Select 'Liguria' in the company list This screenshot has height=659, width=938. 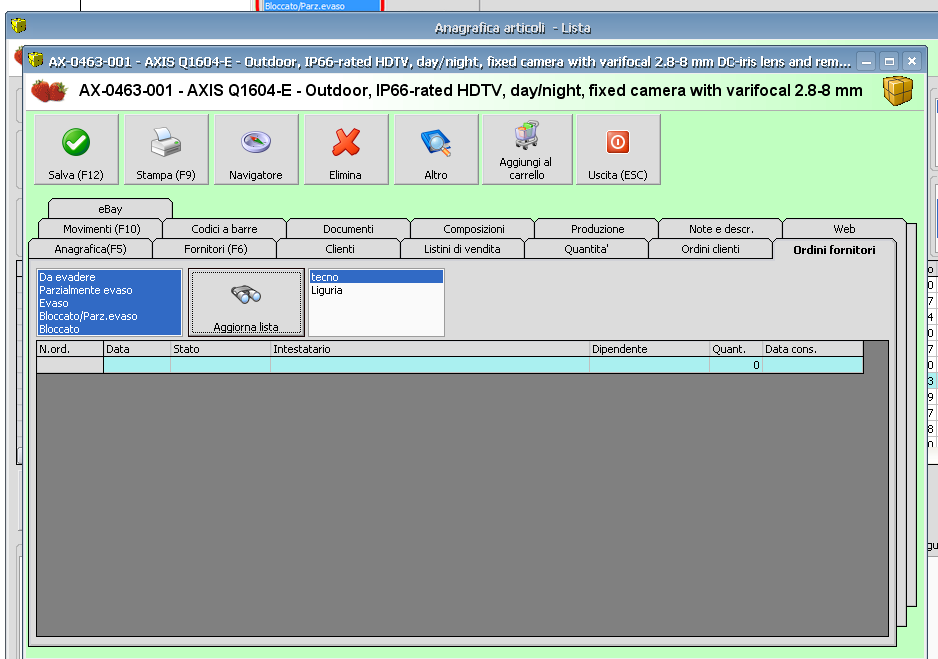(376, 290)
